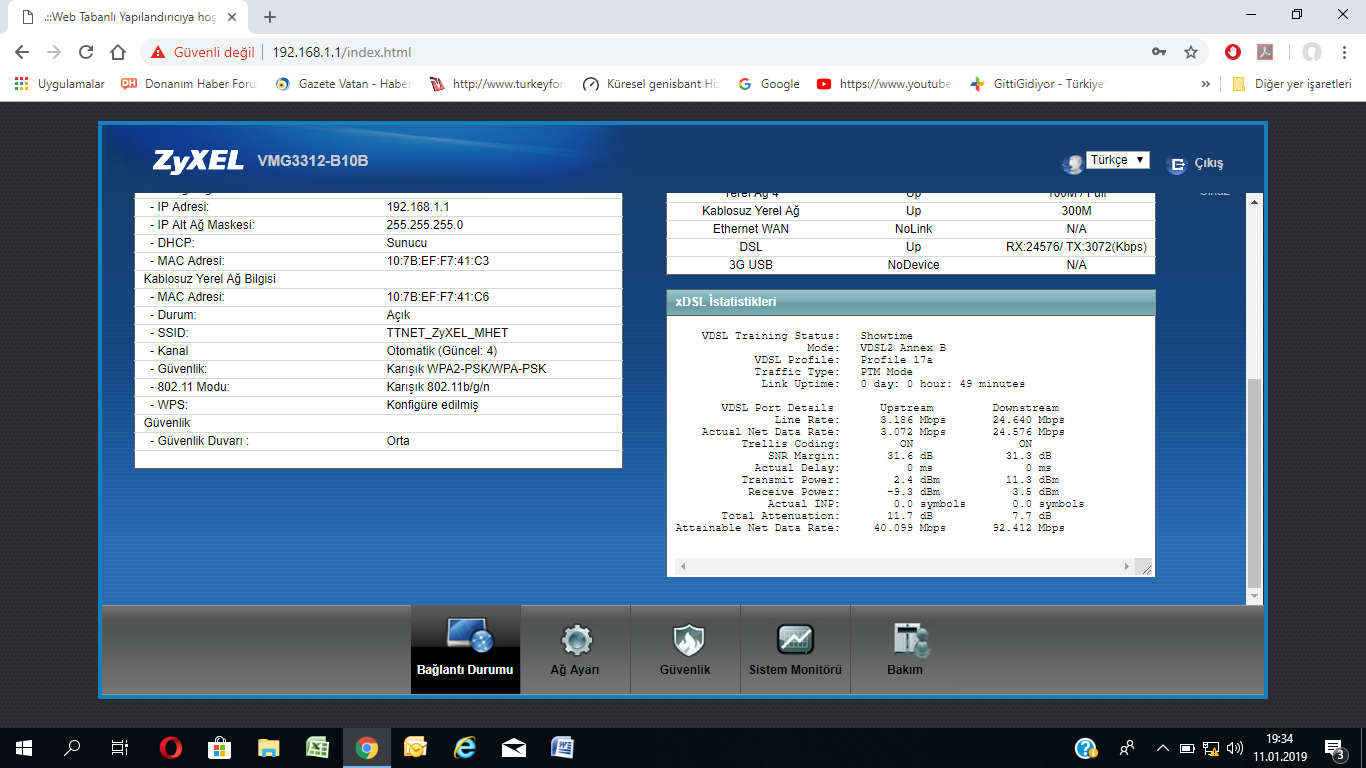The height and width of the screenshot is (768, 1366).
Task: Click the 3G USB NoDevice status
Action: coord(913,265)
